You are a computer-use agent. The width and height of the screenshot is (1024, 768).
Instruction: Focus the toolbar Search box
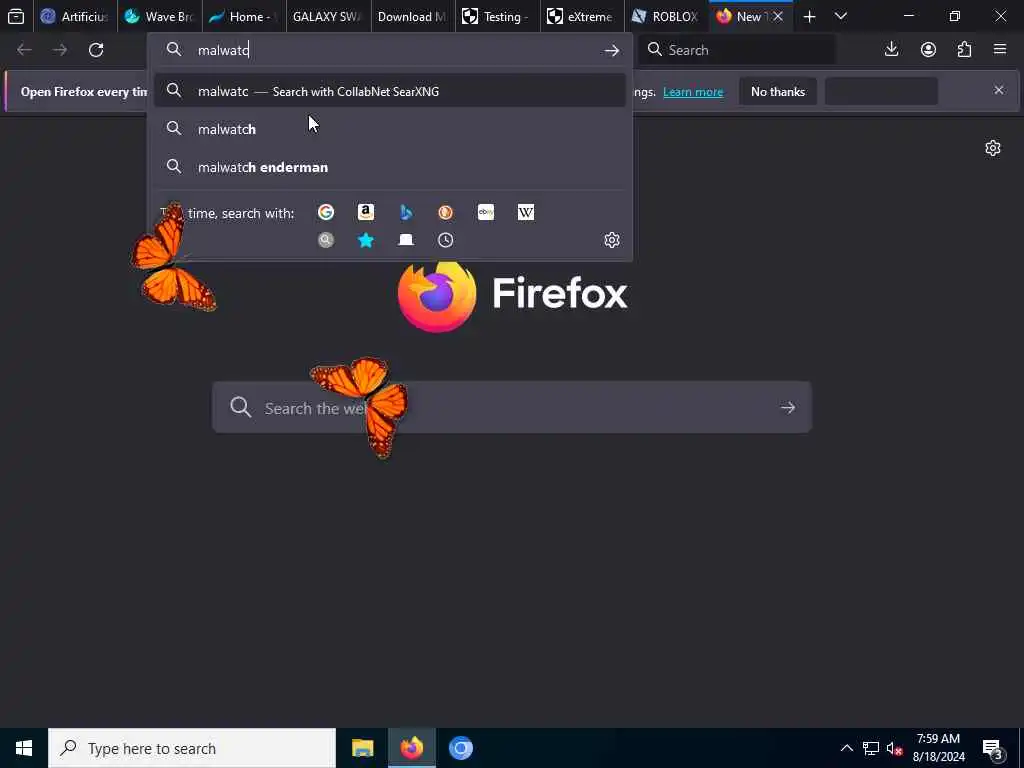[x=736, y=50]
